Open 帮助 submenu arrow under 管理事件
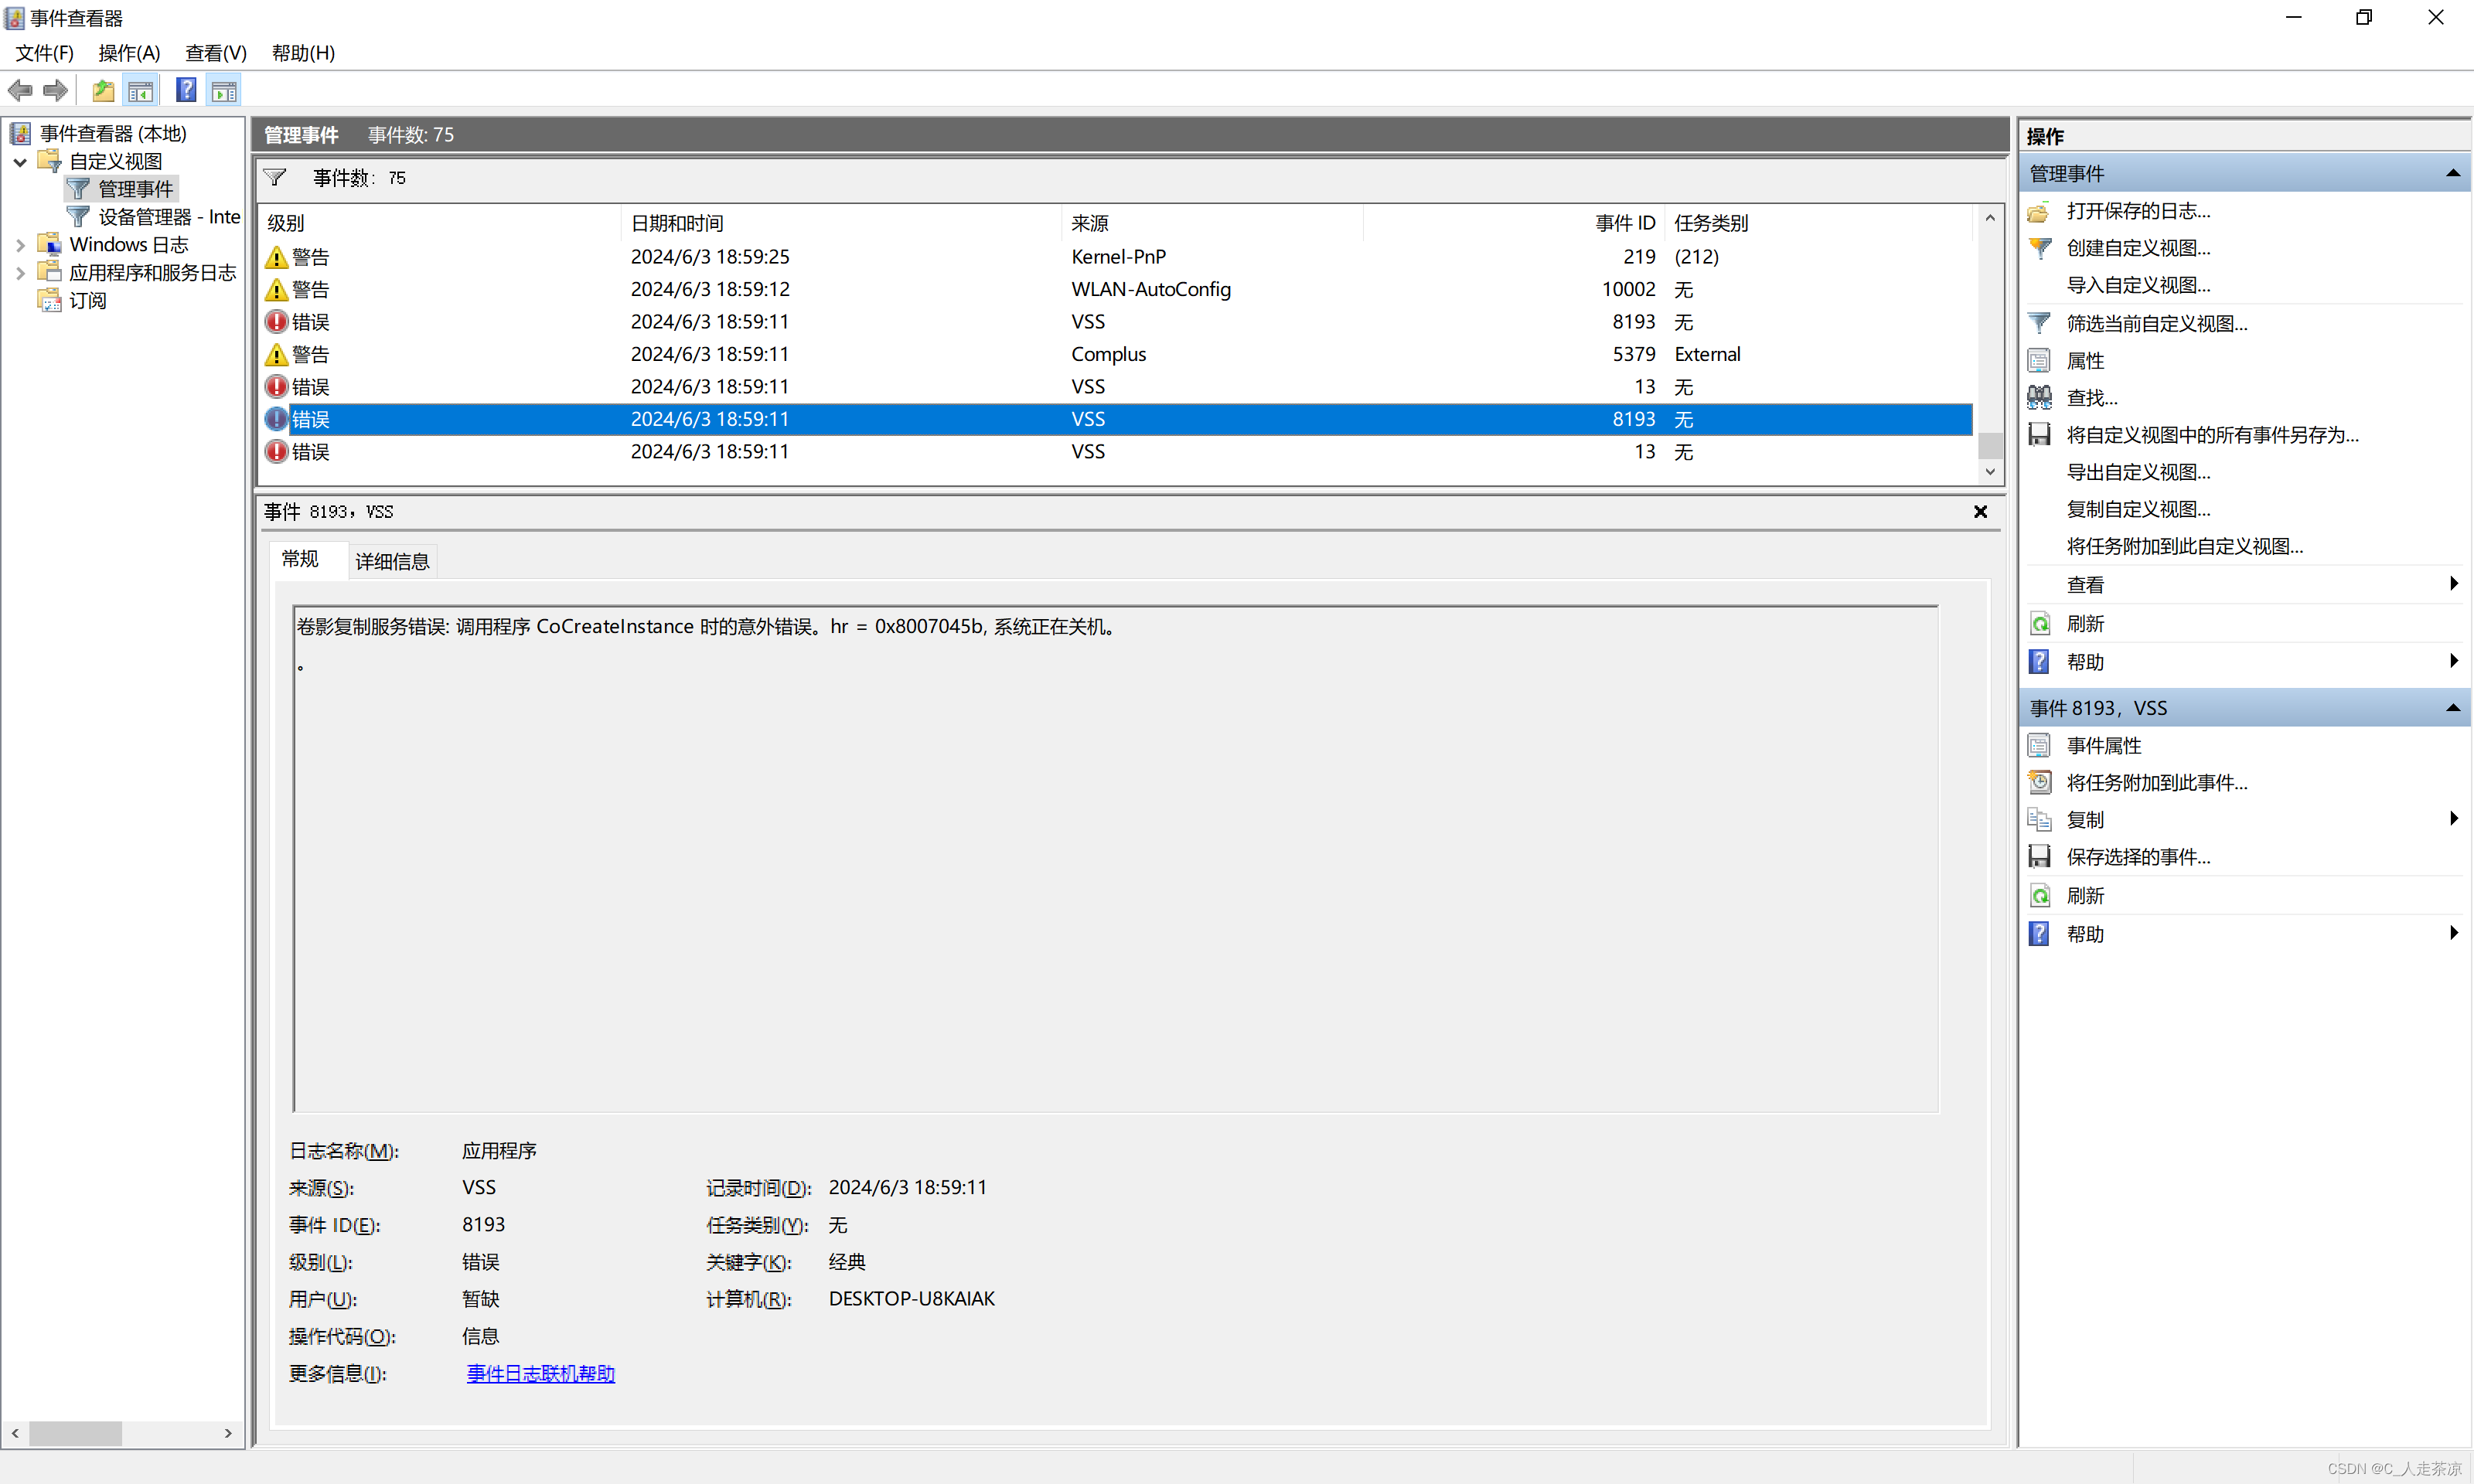Image resolution: width=2474 pixels, height=1484 pixels. coord(2453,661)
